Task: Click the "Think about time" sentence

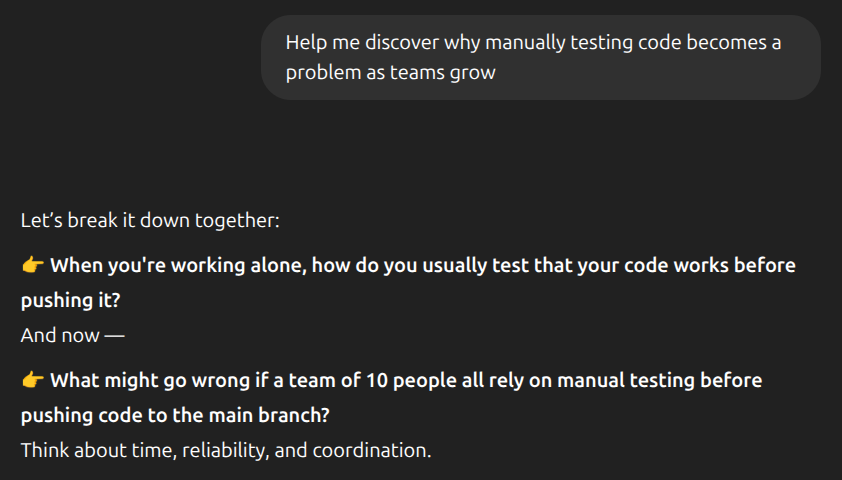Action: click(226, 450)
